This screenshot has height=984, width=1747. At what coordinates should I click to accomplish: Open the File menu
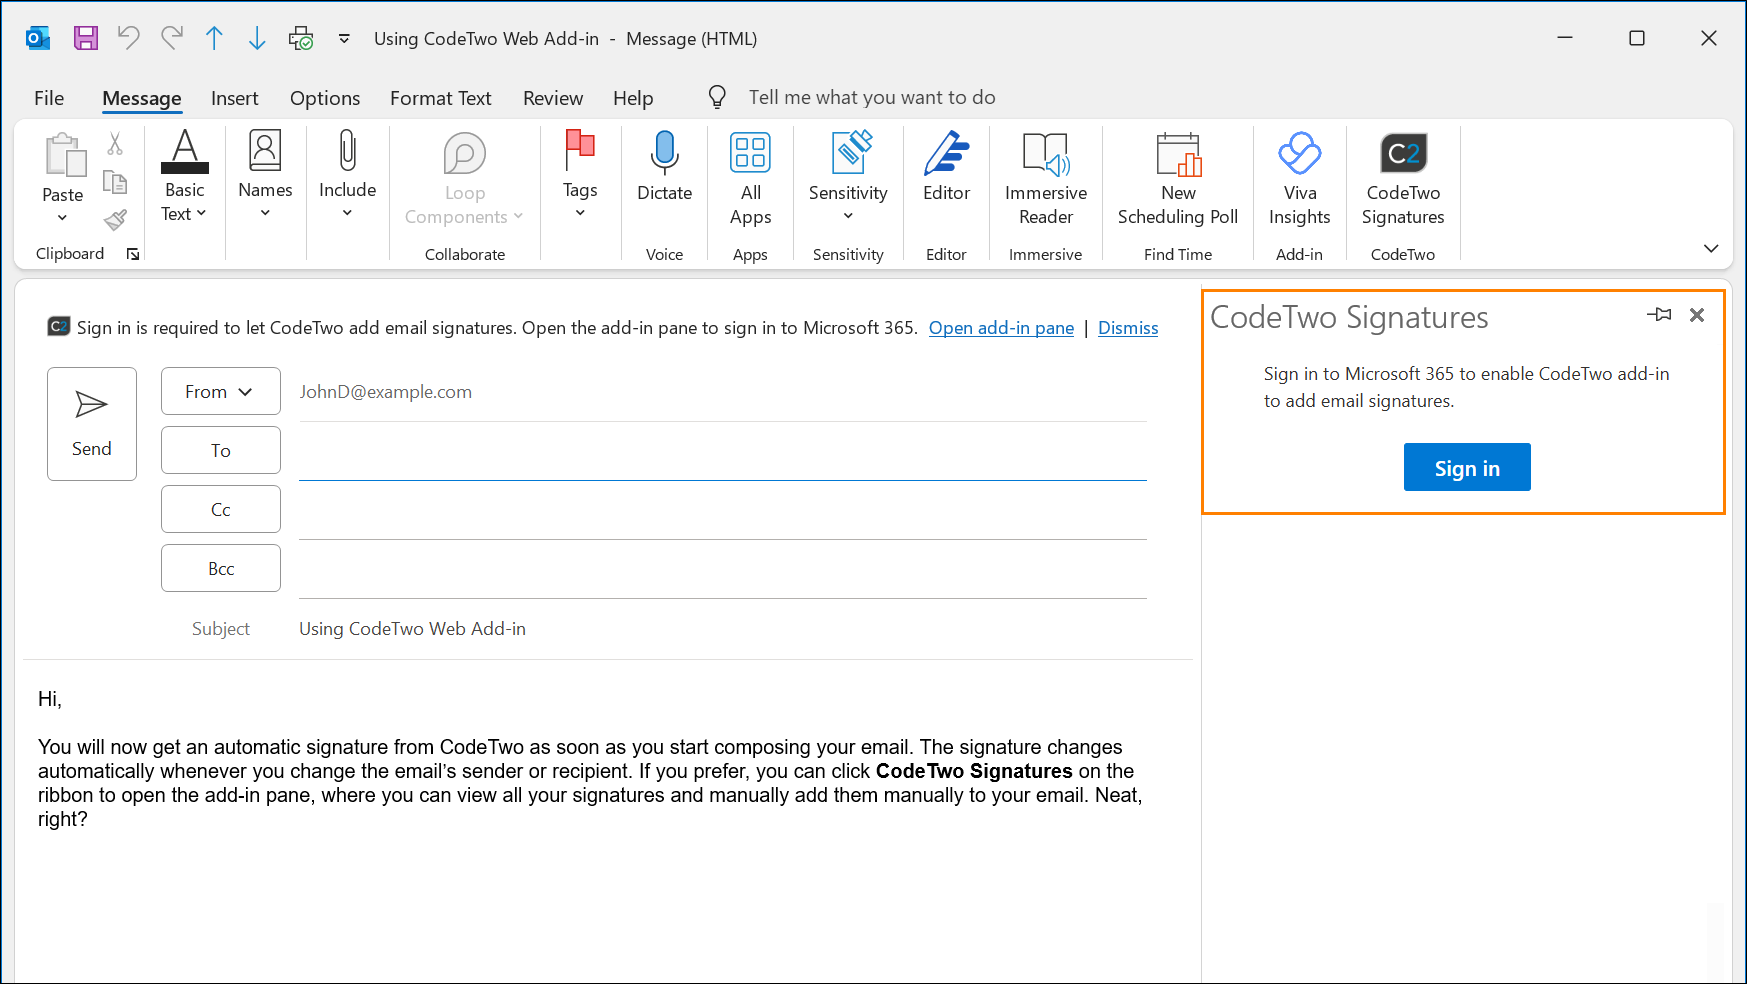[49, 98]
